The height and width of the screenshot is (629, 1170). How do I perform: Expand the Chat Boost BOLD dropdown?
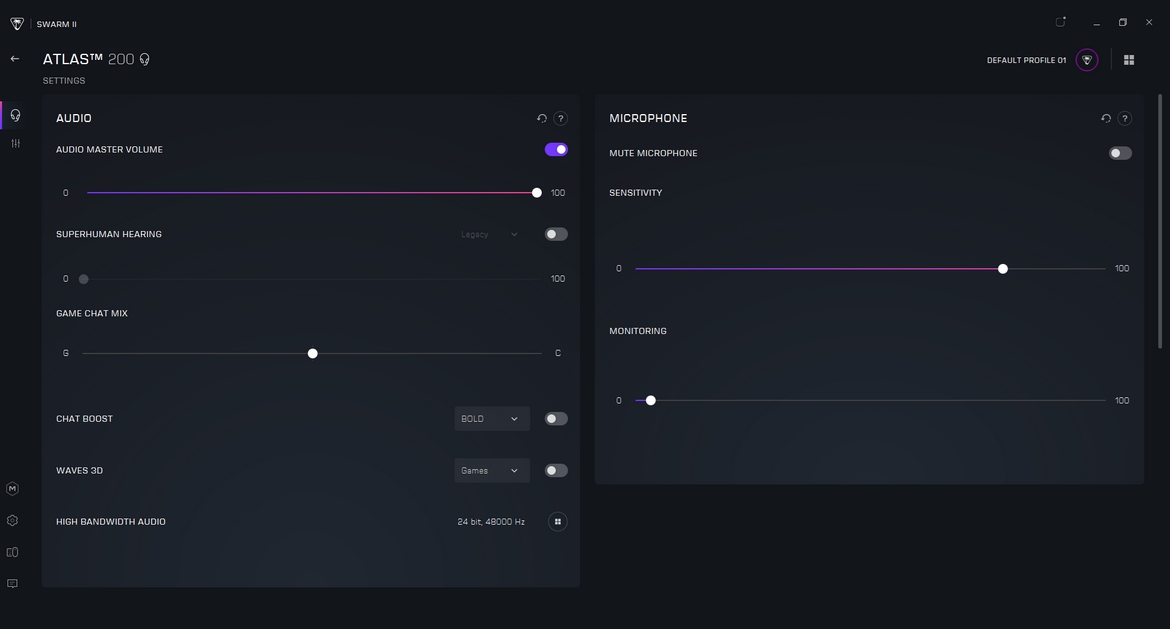pyautogui.click(x=492, y=419)
